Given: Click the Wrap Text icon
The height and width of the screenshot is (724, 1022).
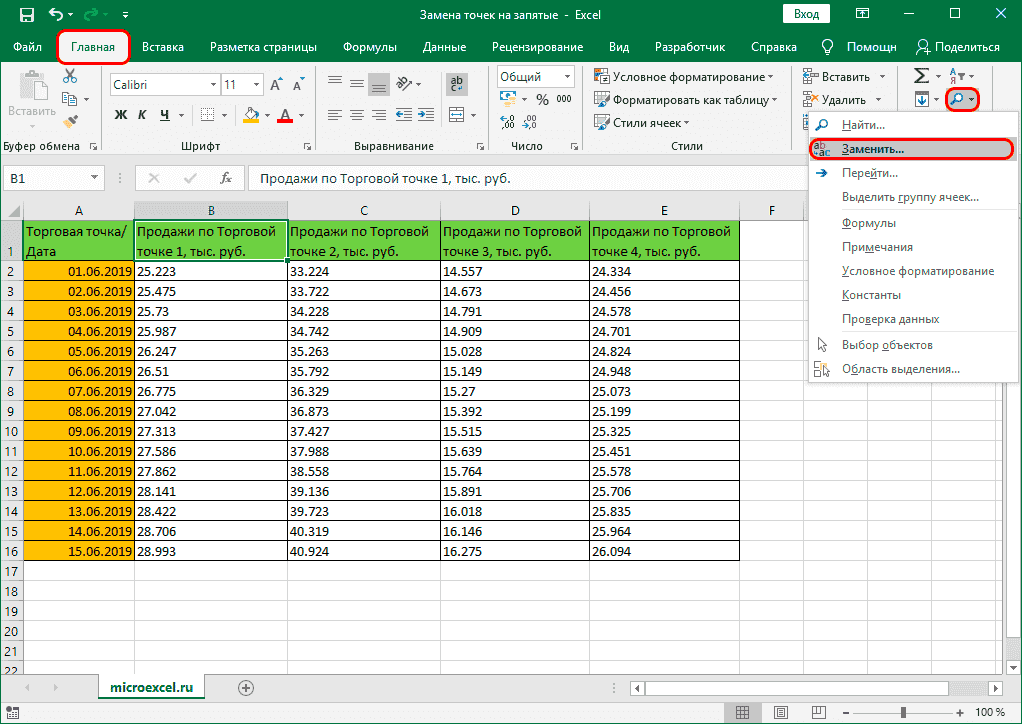Looking at the screenshot, I should [x=457, y=84].
